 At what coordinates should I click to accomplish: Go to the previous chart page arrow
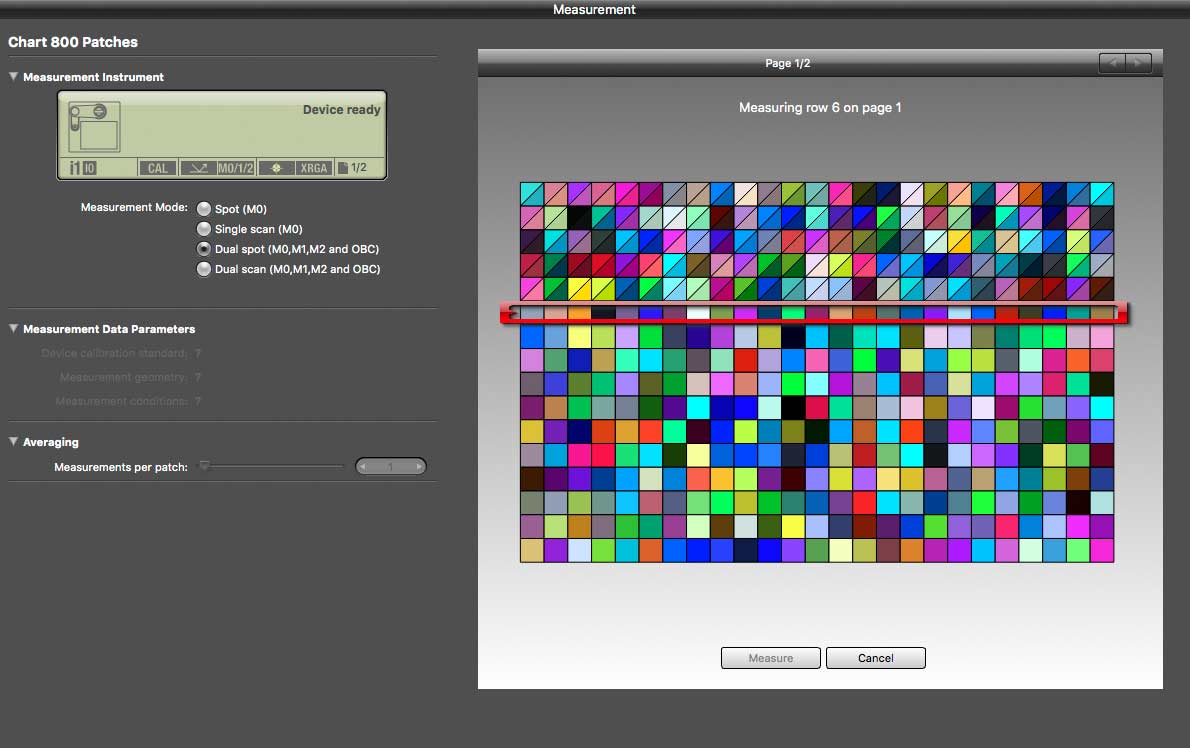click(1113, 63)
